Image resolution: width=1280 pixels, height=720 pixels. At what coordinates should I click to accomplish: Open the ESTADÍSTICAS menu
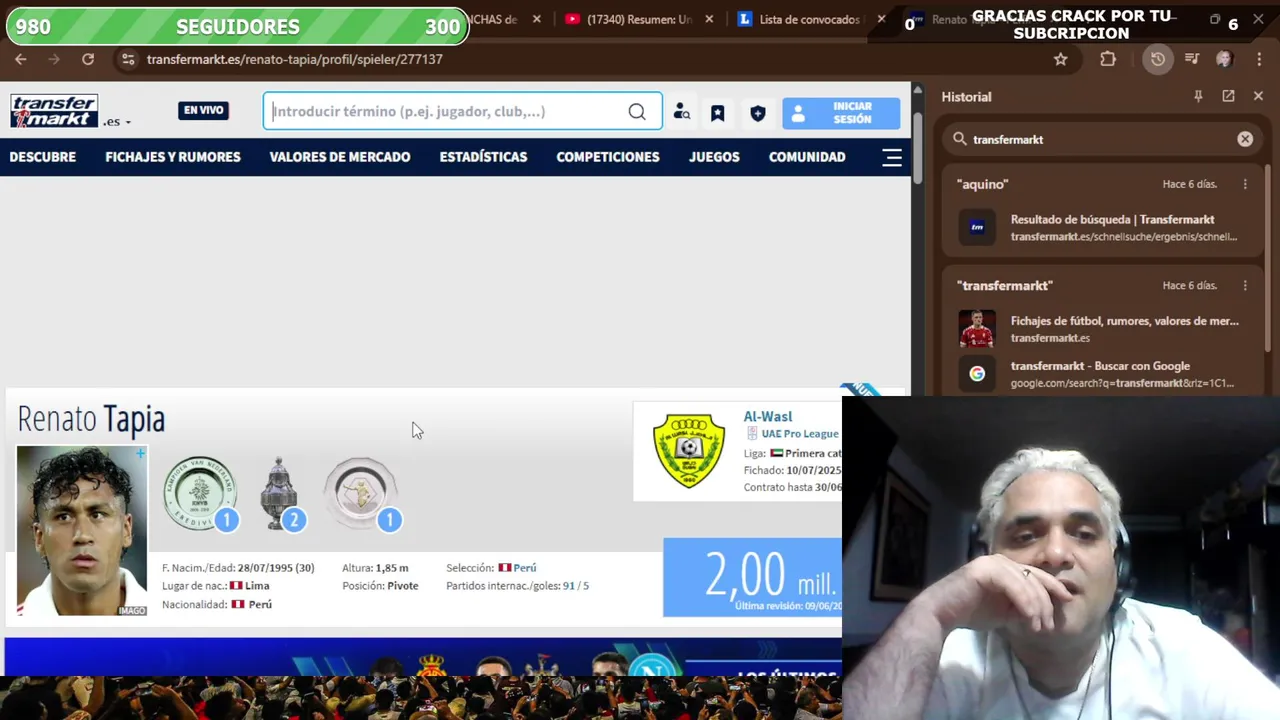(x=483, y=157)
